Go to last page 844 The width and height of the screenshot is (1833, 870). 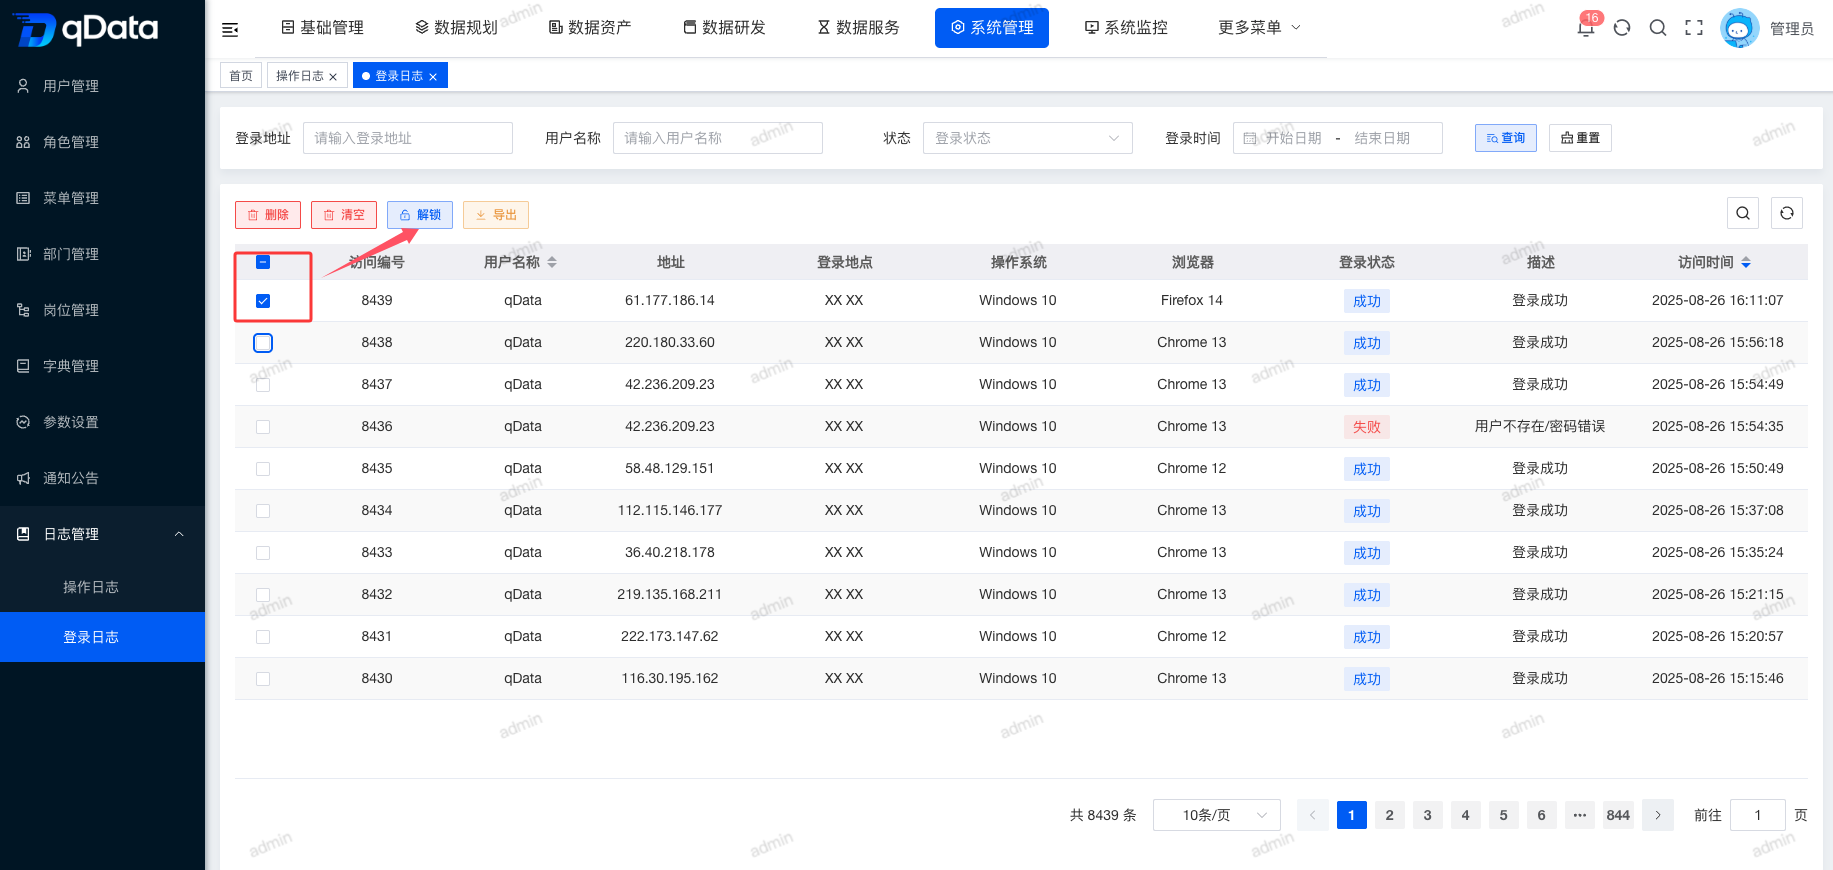[1618, 815]
